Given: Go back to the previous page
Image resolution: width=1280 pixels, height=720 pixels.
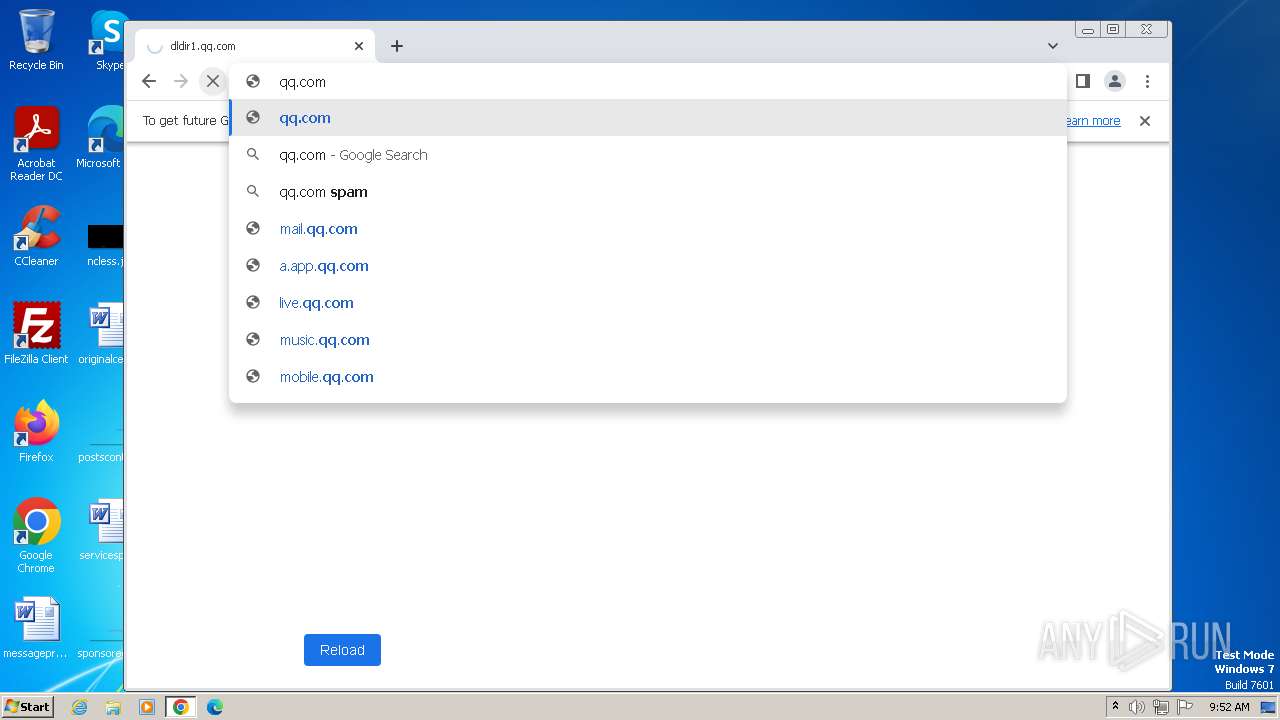Looking at the screenshot, I should pyautogui.click(x=149, y=81).
